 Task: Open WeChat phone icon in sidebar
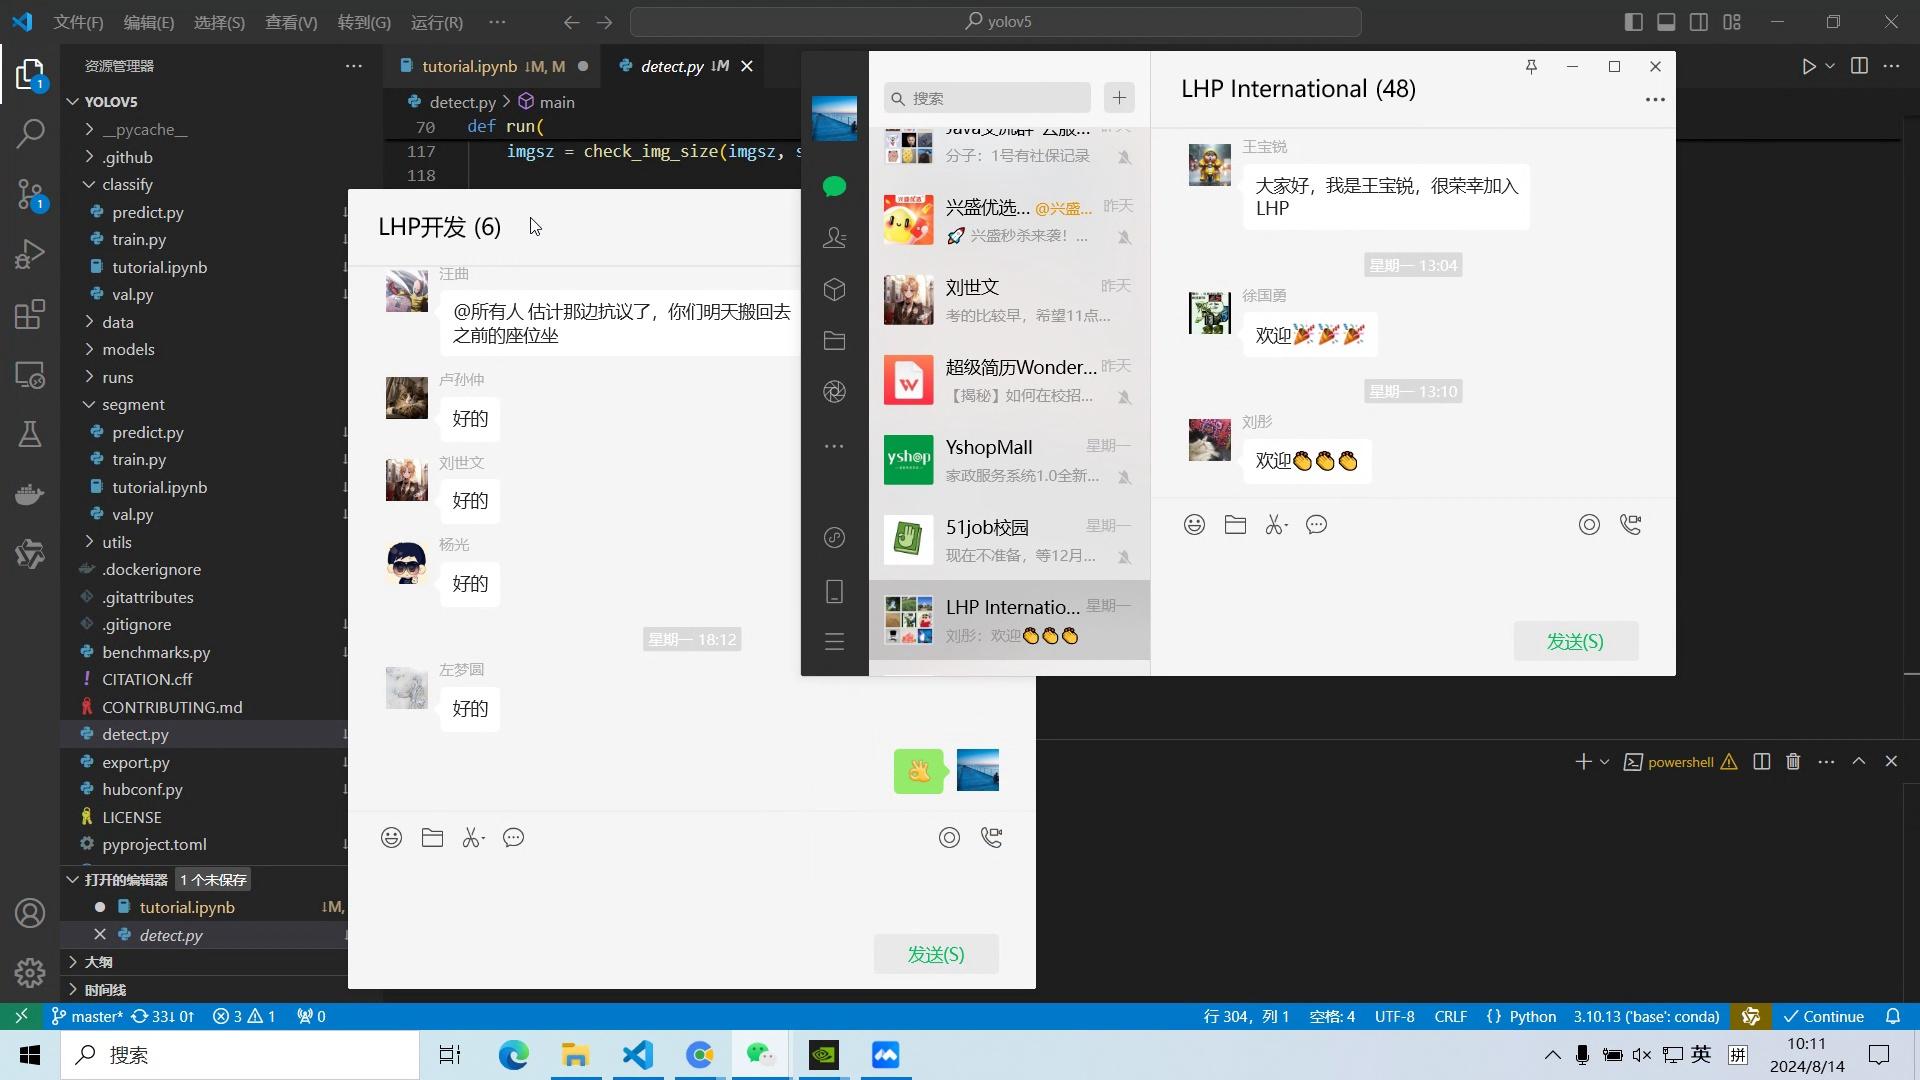834,591
